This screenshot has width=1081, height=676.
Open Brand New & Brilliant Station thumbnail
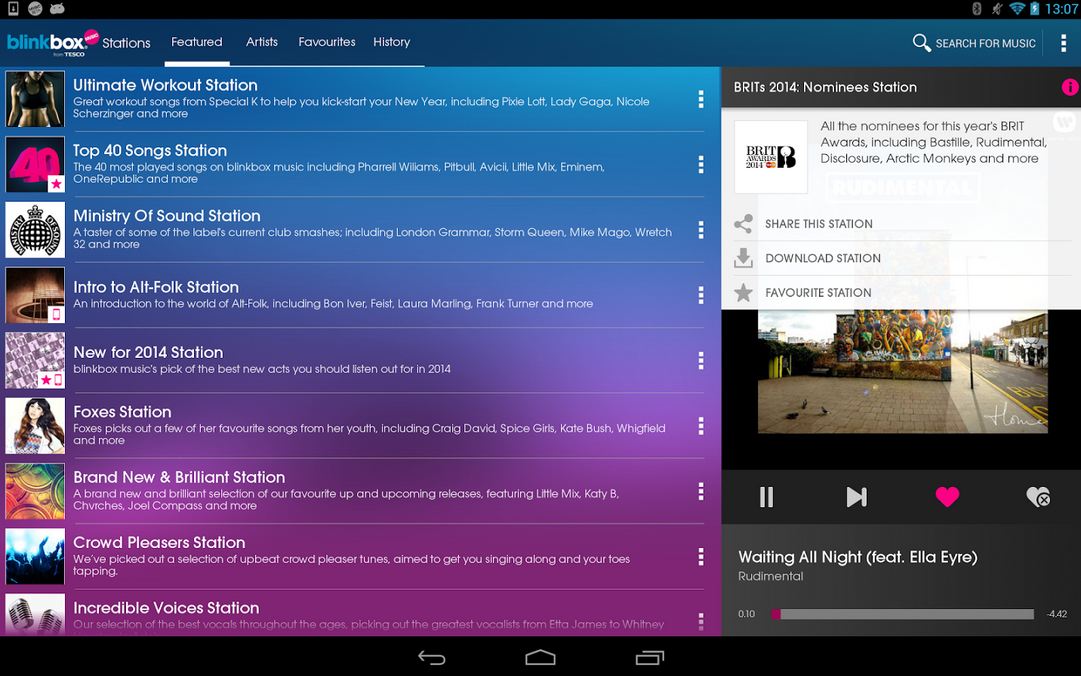click(x=35, y=491)
